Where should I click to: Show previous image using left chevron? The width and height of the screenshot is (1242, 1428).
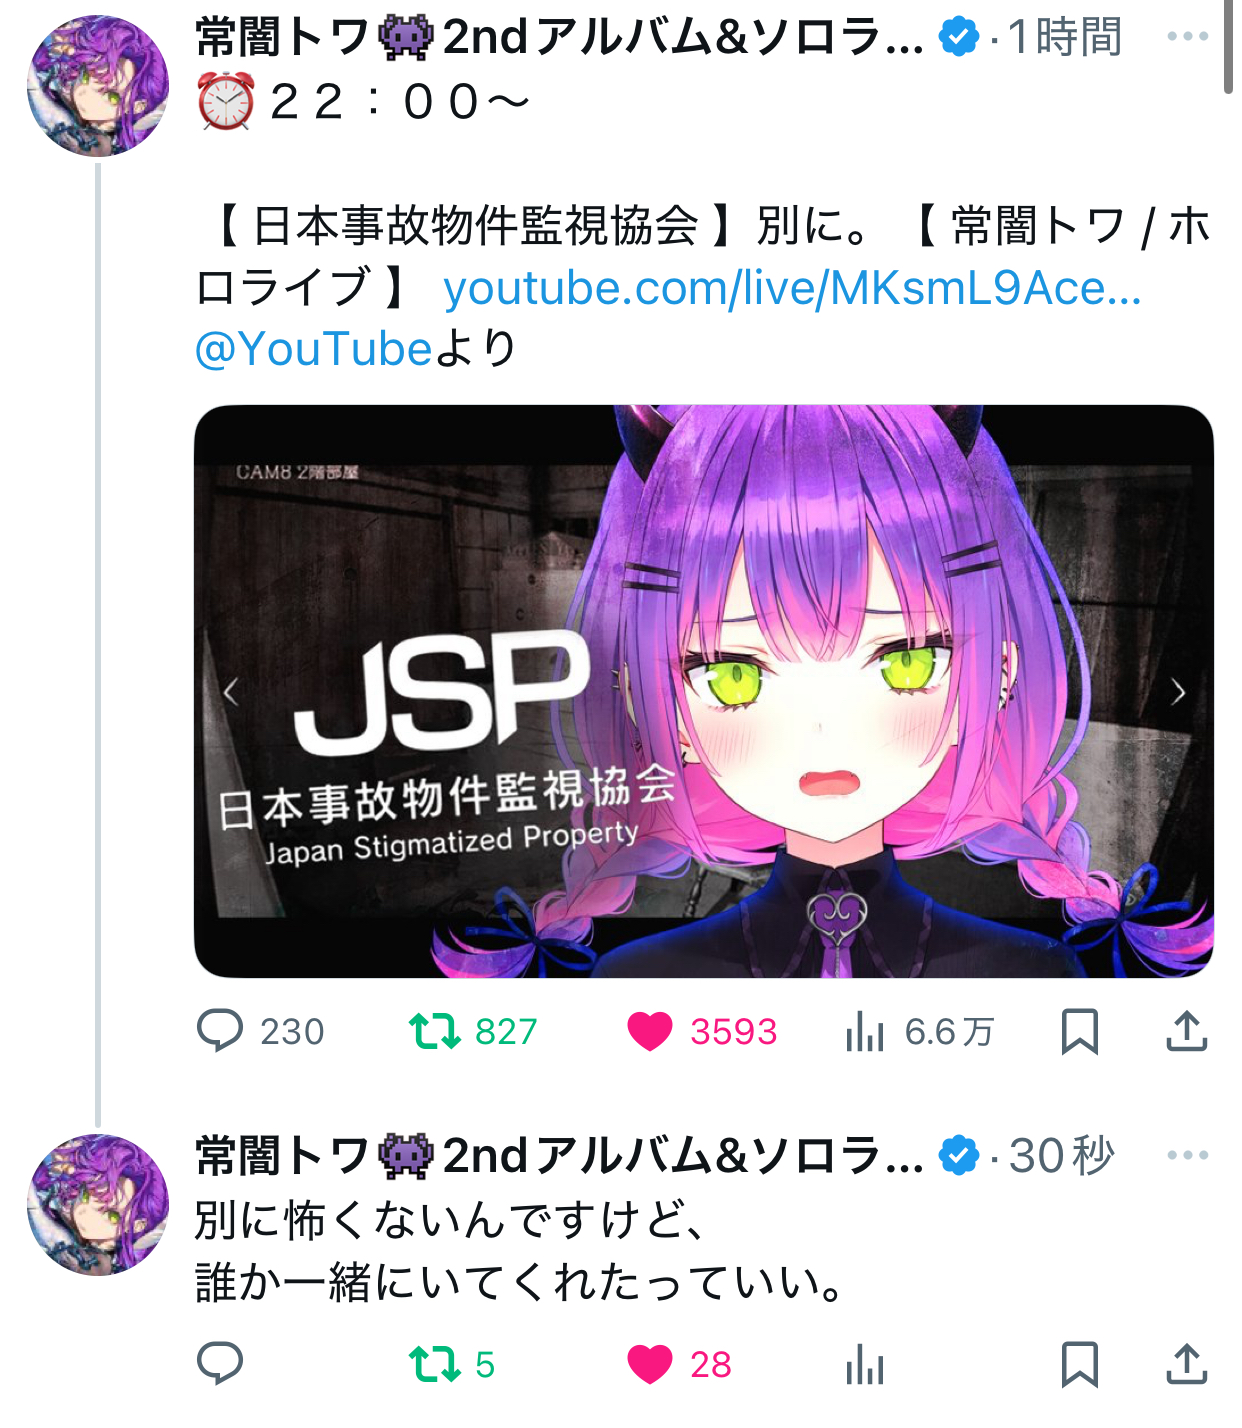coord(230,691)
